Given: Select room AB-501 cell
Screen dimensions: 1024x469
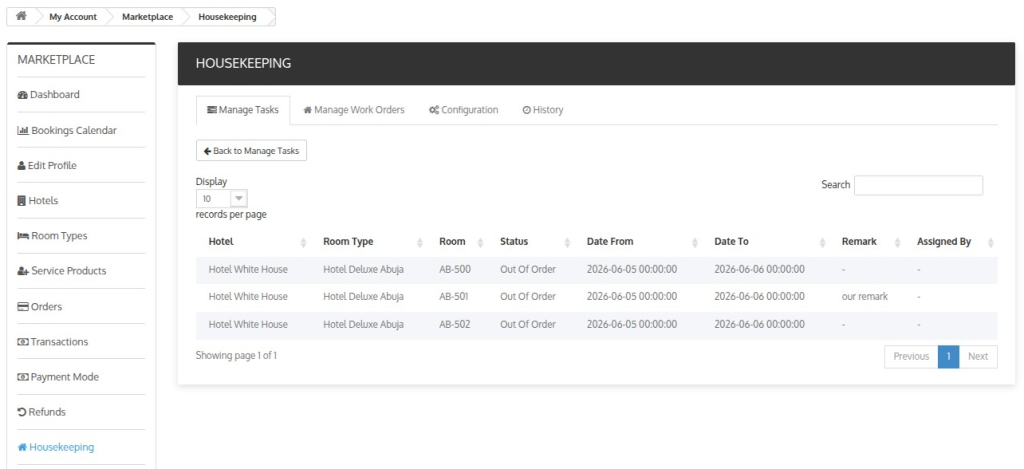Looking at the screenshot, I should pos(455,297).
